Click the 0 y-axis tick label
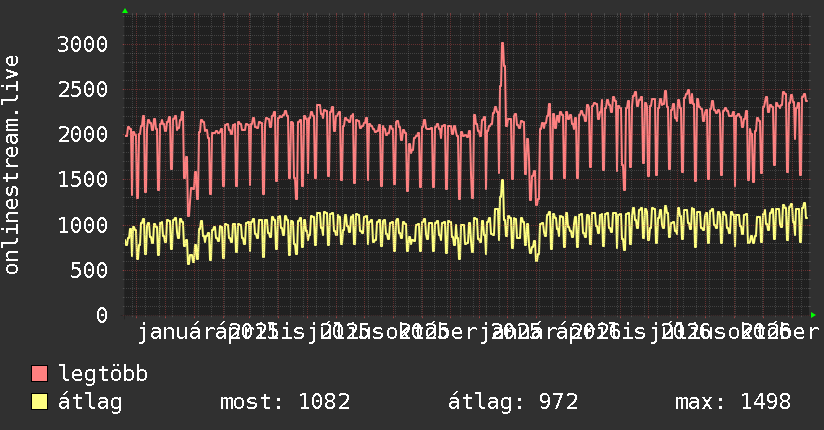 (102, 315)
